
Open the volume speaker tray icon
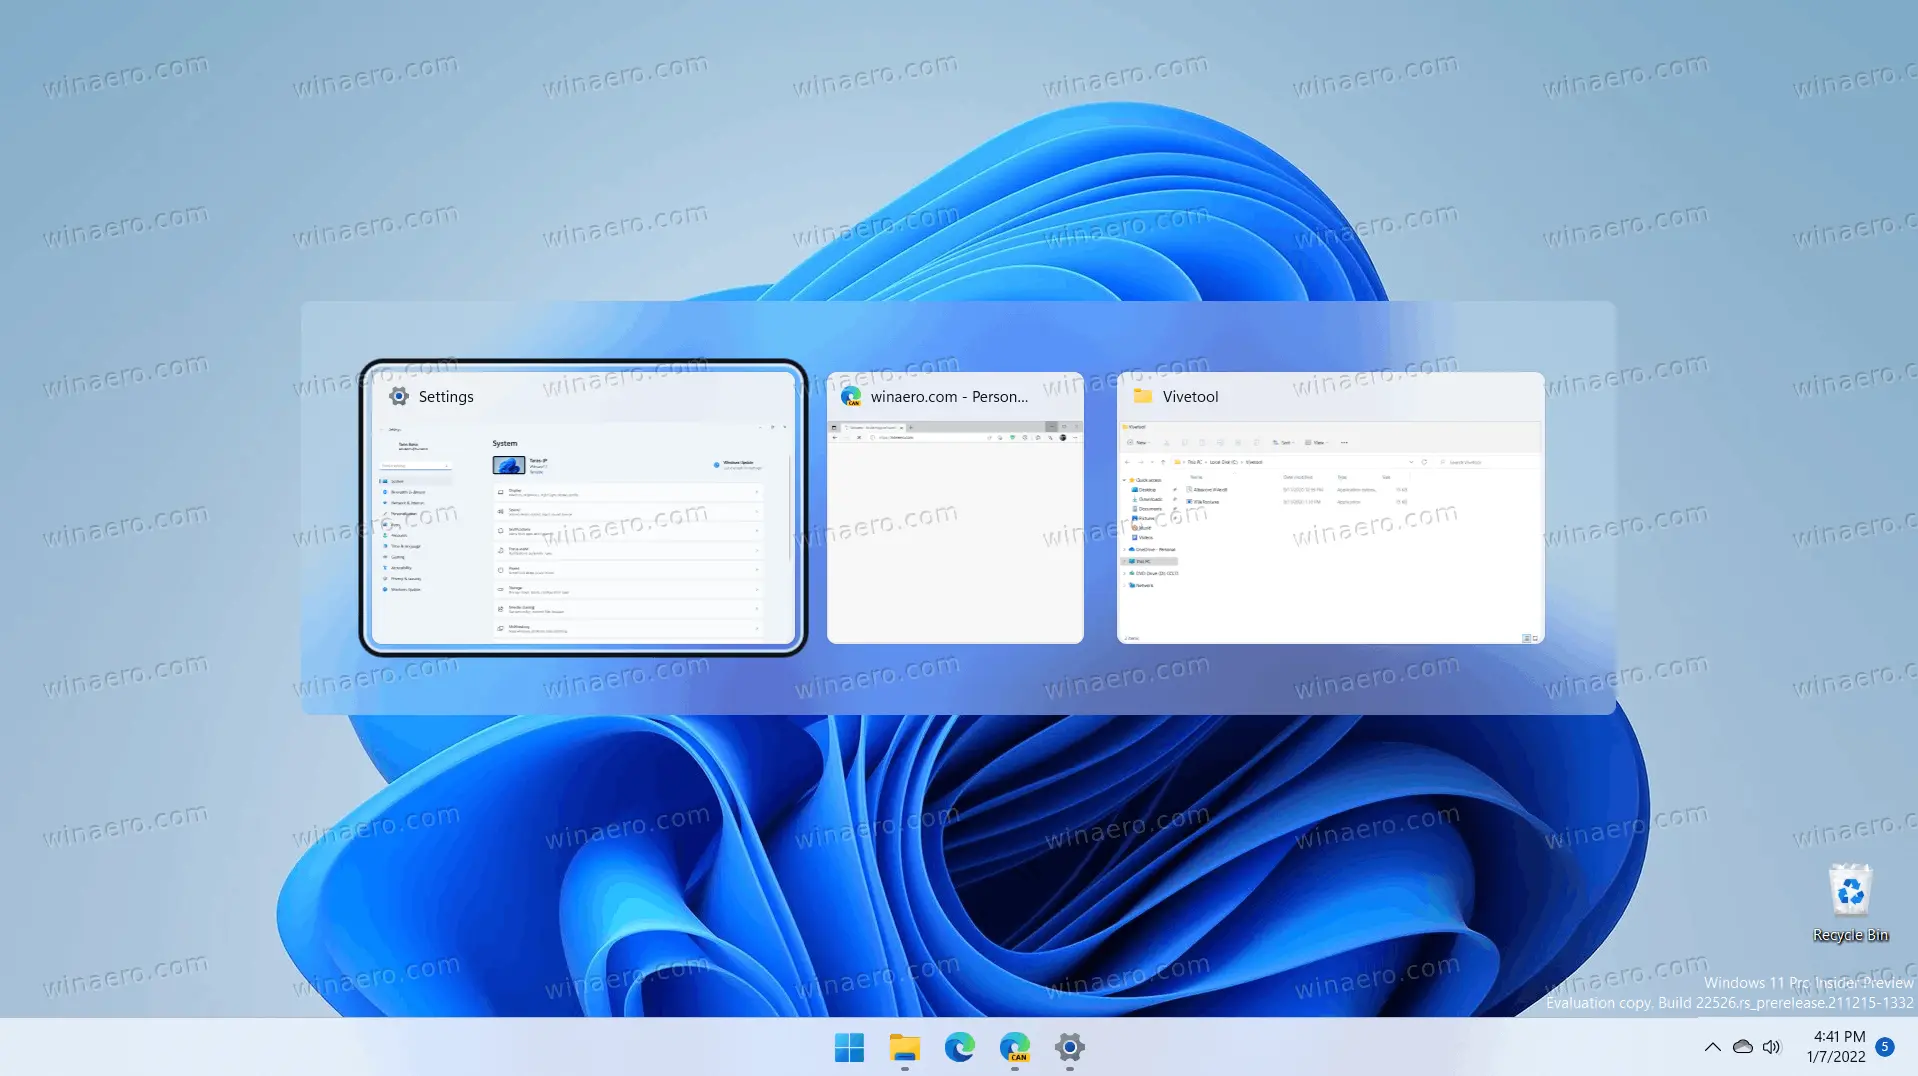click(1771, 1047)
